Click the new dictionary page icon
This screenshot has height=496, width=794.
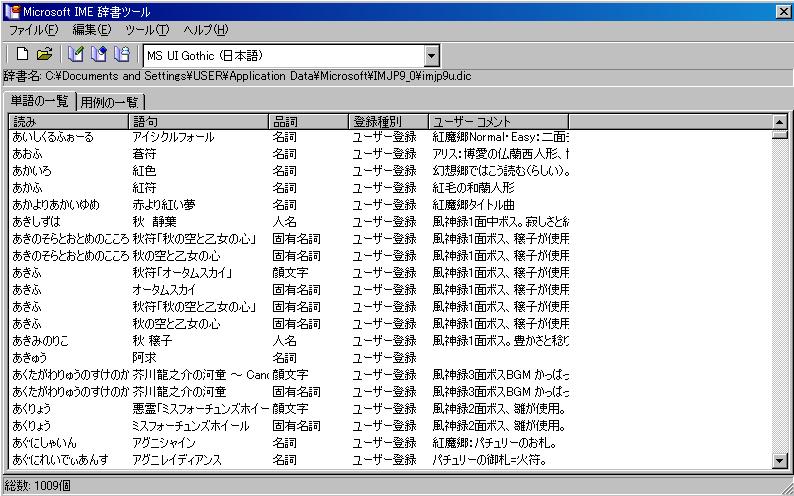coord(22,55)
